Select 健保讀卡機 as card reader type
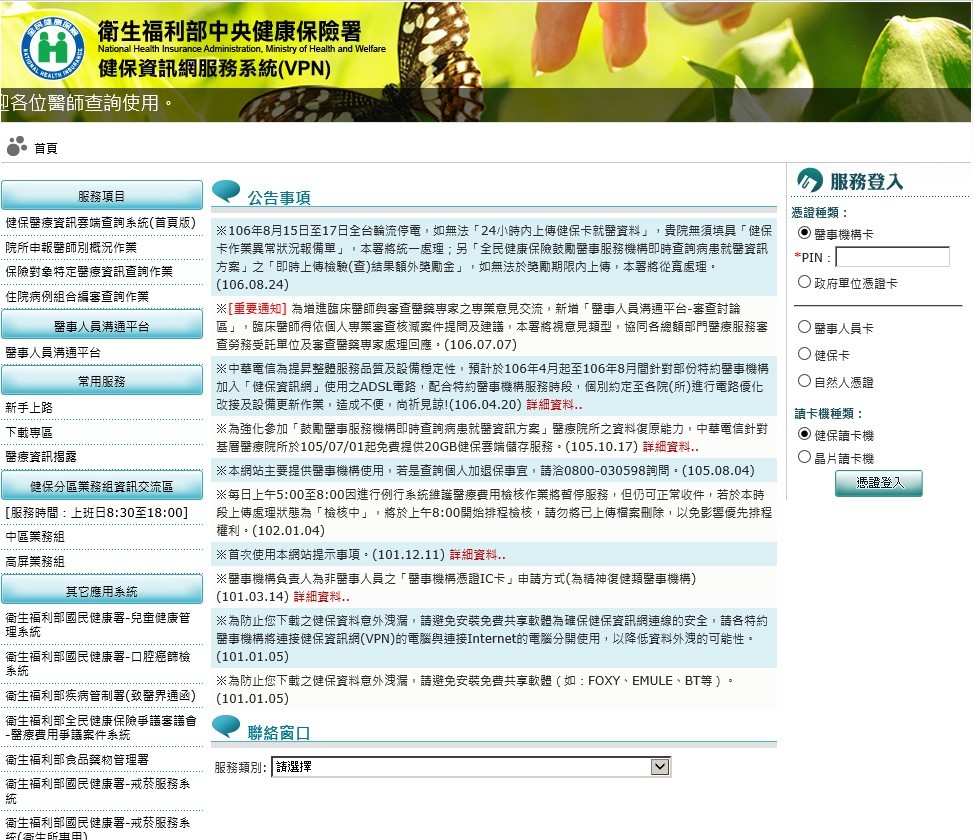 tap(804, 434)
